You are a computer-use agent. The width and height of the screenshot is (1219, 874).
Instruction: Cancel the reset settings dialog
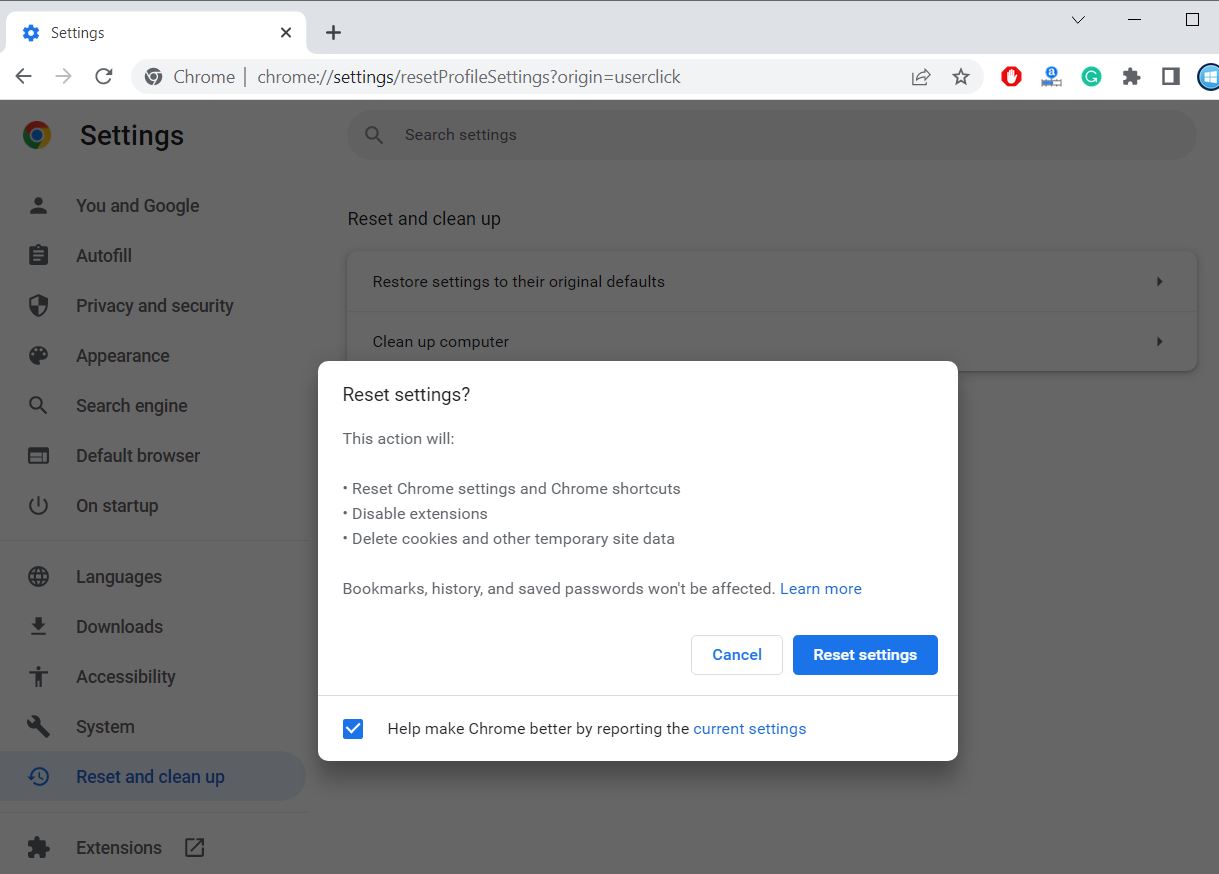(x=737, y=655)
